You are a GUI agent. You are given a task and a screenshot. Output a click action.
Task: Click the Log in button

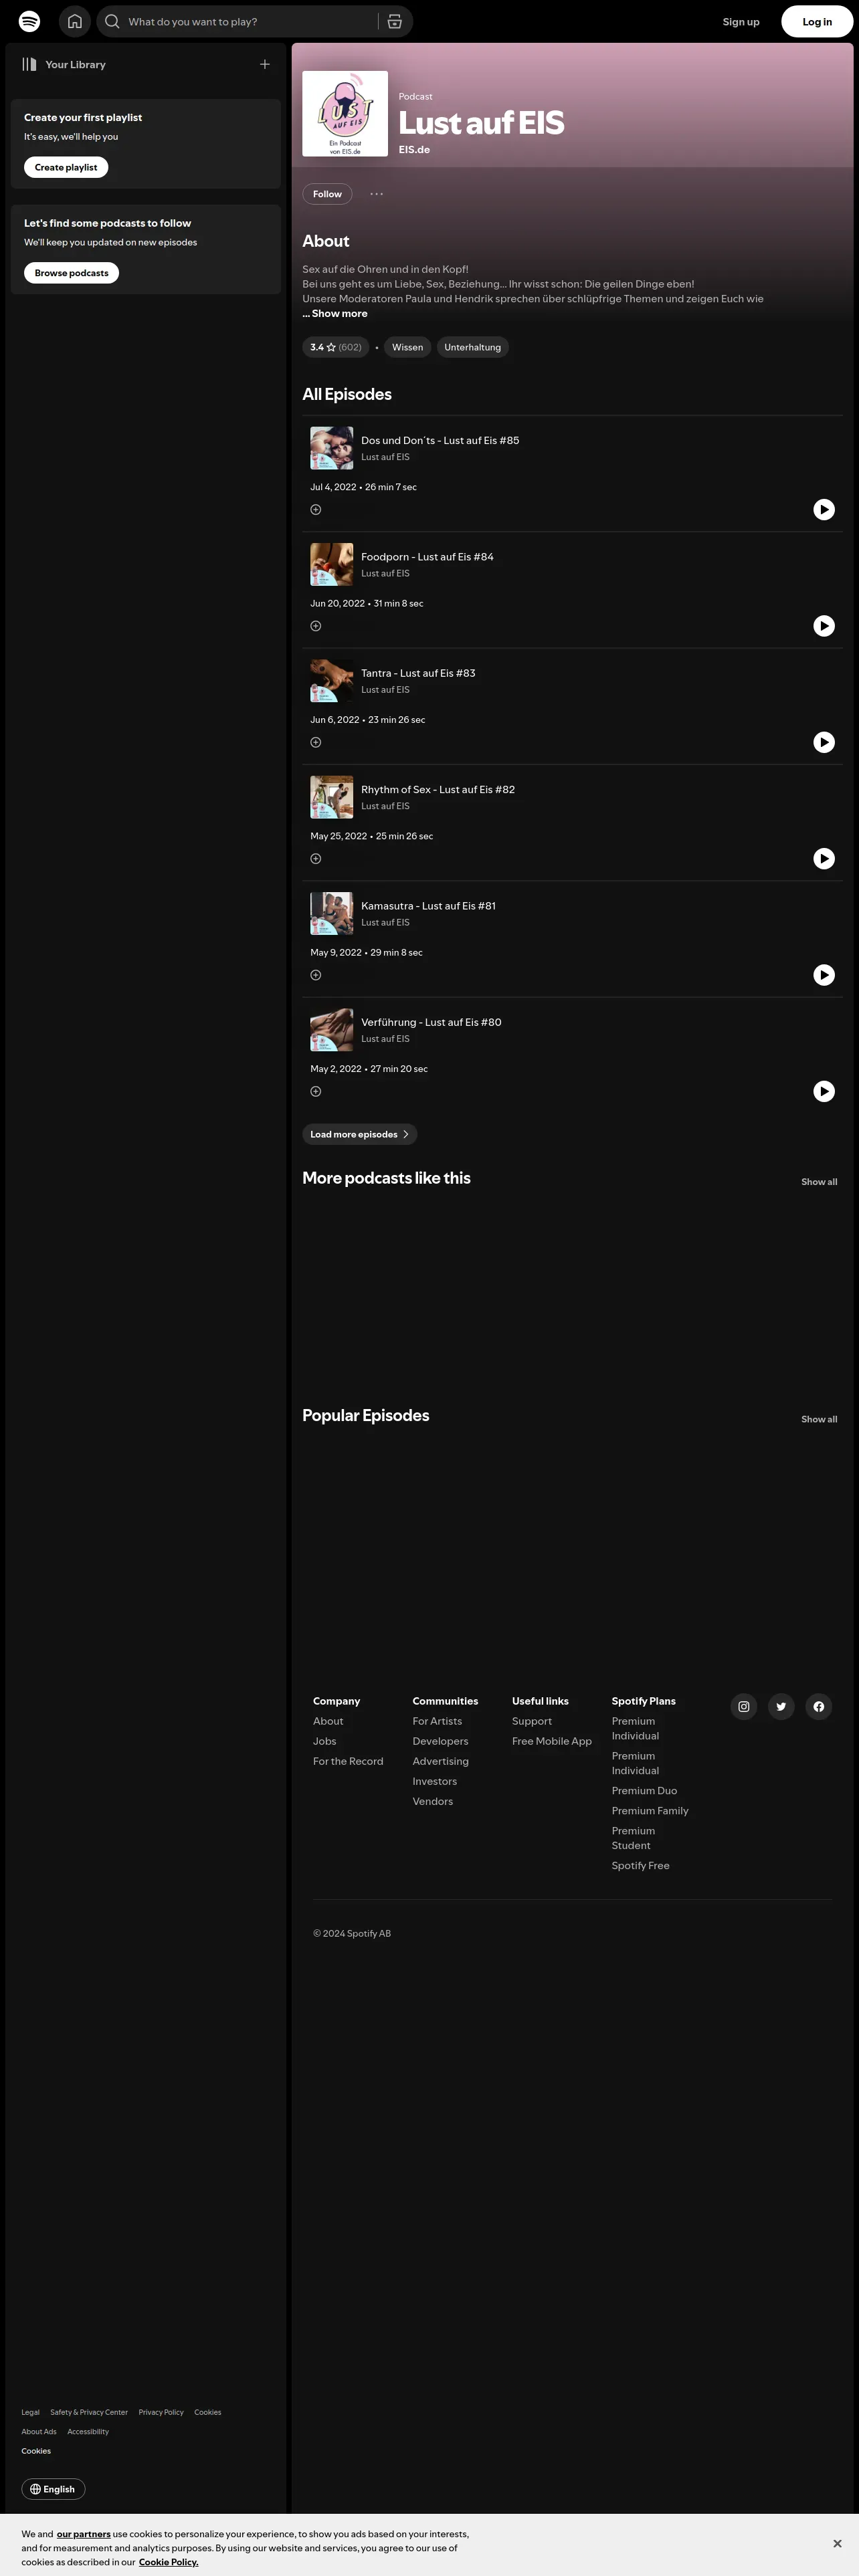(x=817, y=21)
